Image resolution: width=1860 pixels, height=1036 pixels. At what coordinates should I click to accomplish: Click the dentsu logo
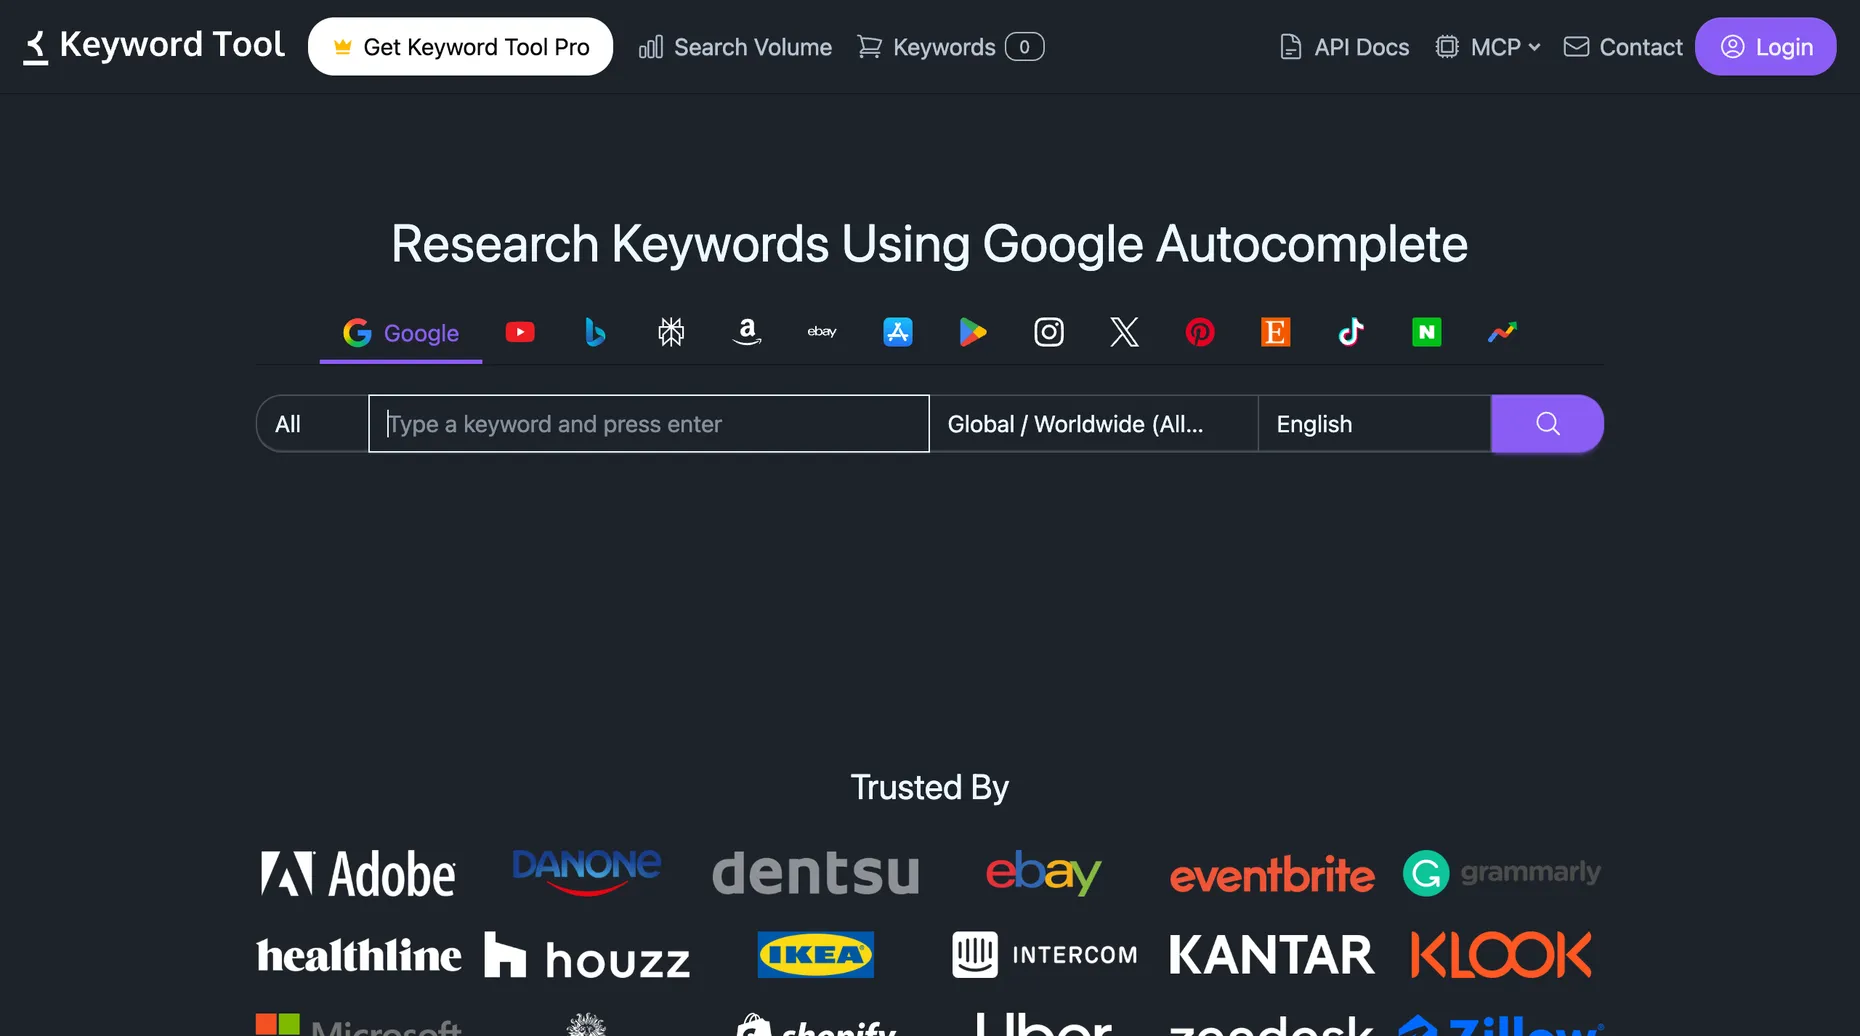[x=815, y=873]
